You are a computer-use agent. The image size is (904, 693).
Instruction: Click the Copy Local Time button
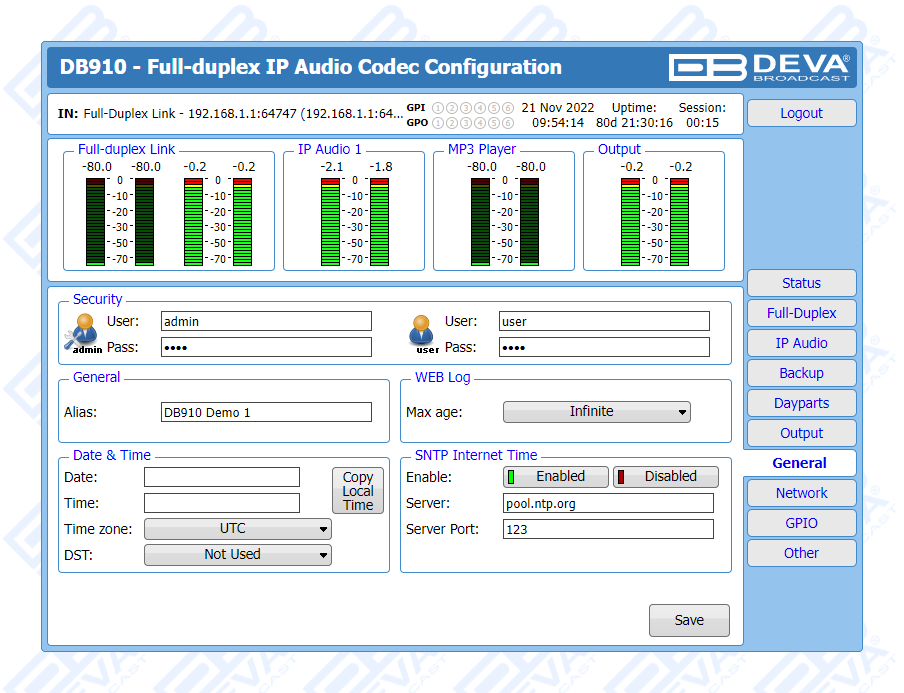pyautogui.click(x=357, y=491)
